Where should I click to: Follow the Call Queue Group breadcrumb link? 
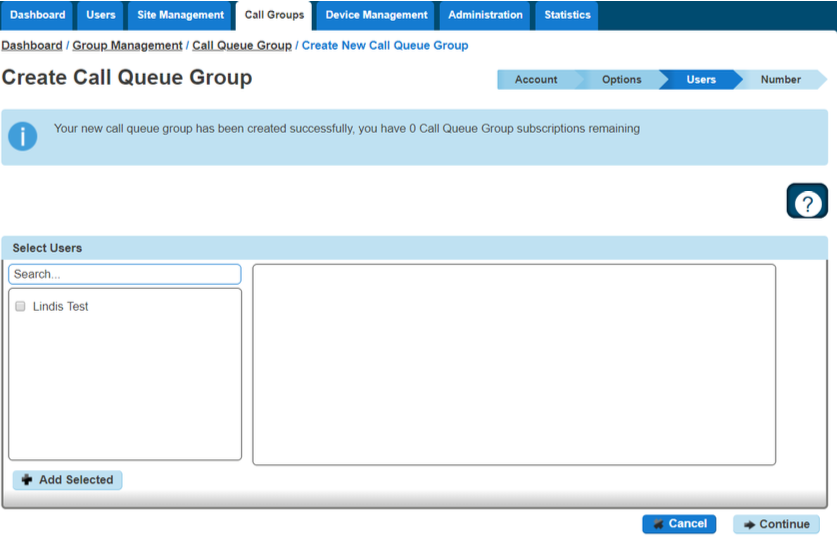242,45
